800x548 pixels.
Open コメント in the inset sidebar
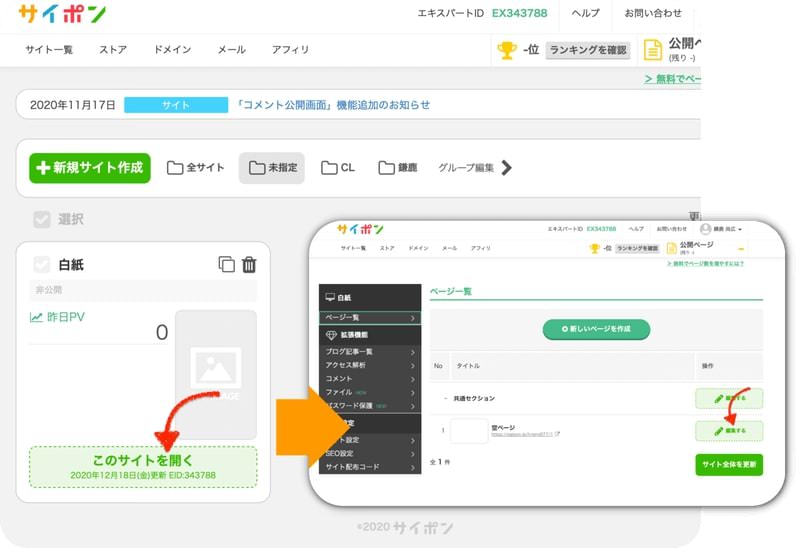point(370,379)
